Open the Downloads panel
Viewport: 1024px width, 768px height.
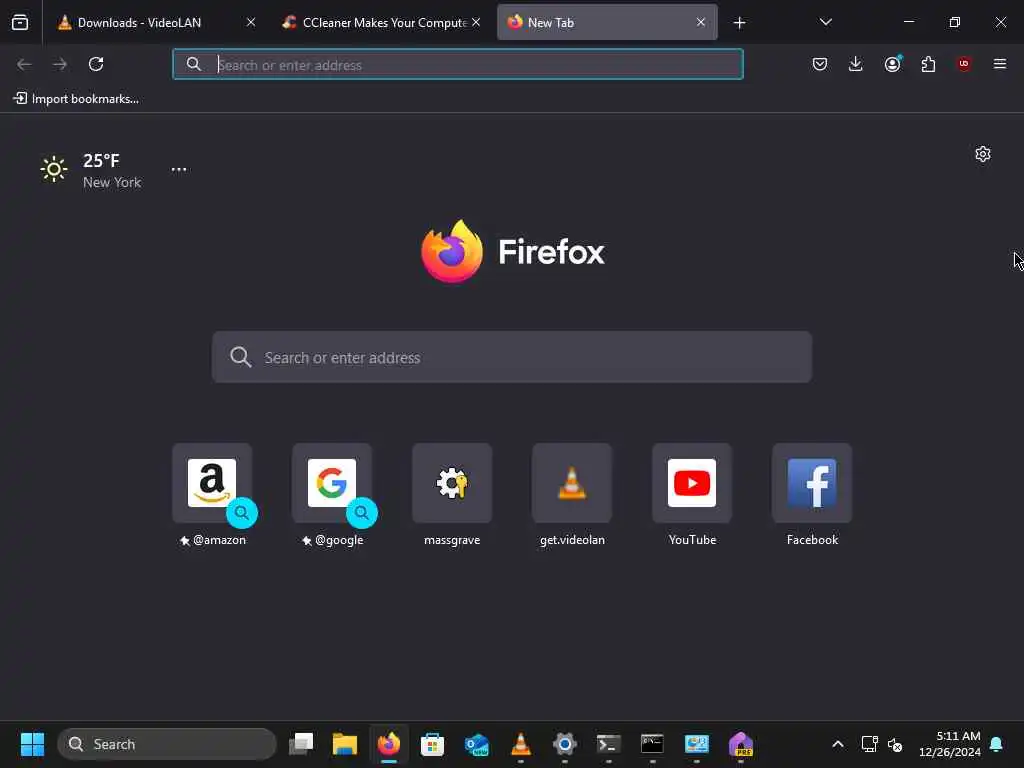point(856,64)
